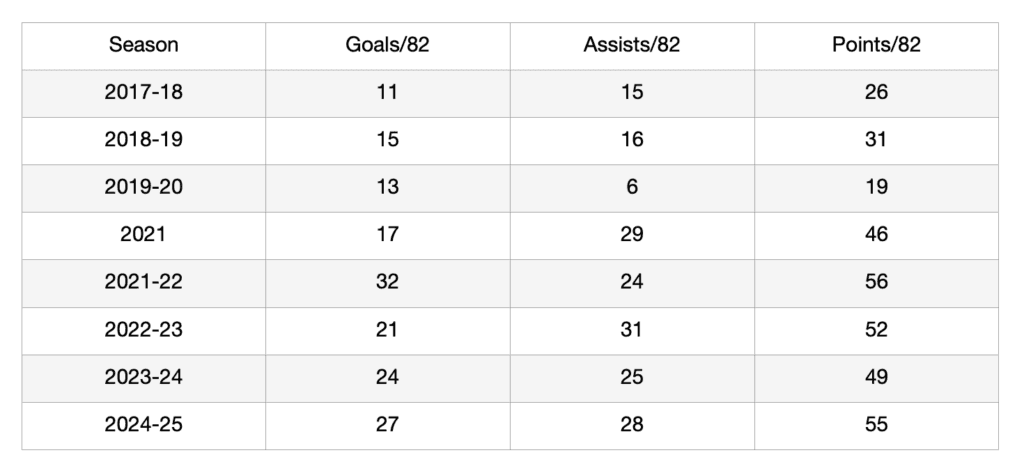Select the 2023-24 assists value of 25
Screen dimensions: 1024x471
point(632,377)
